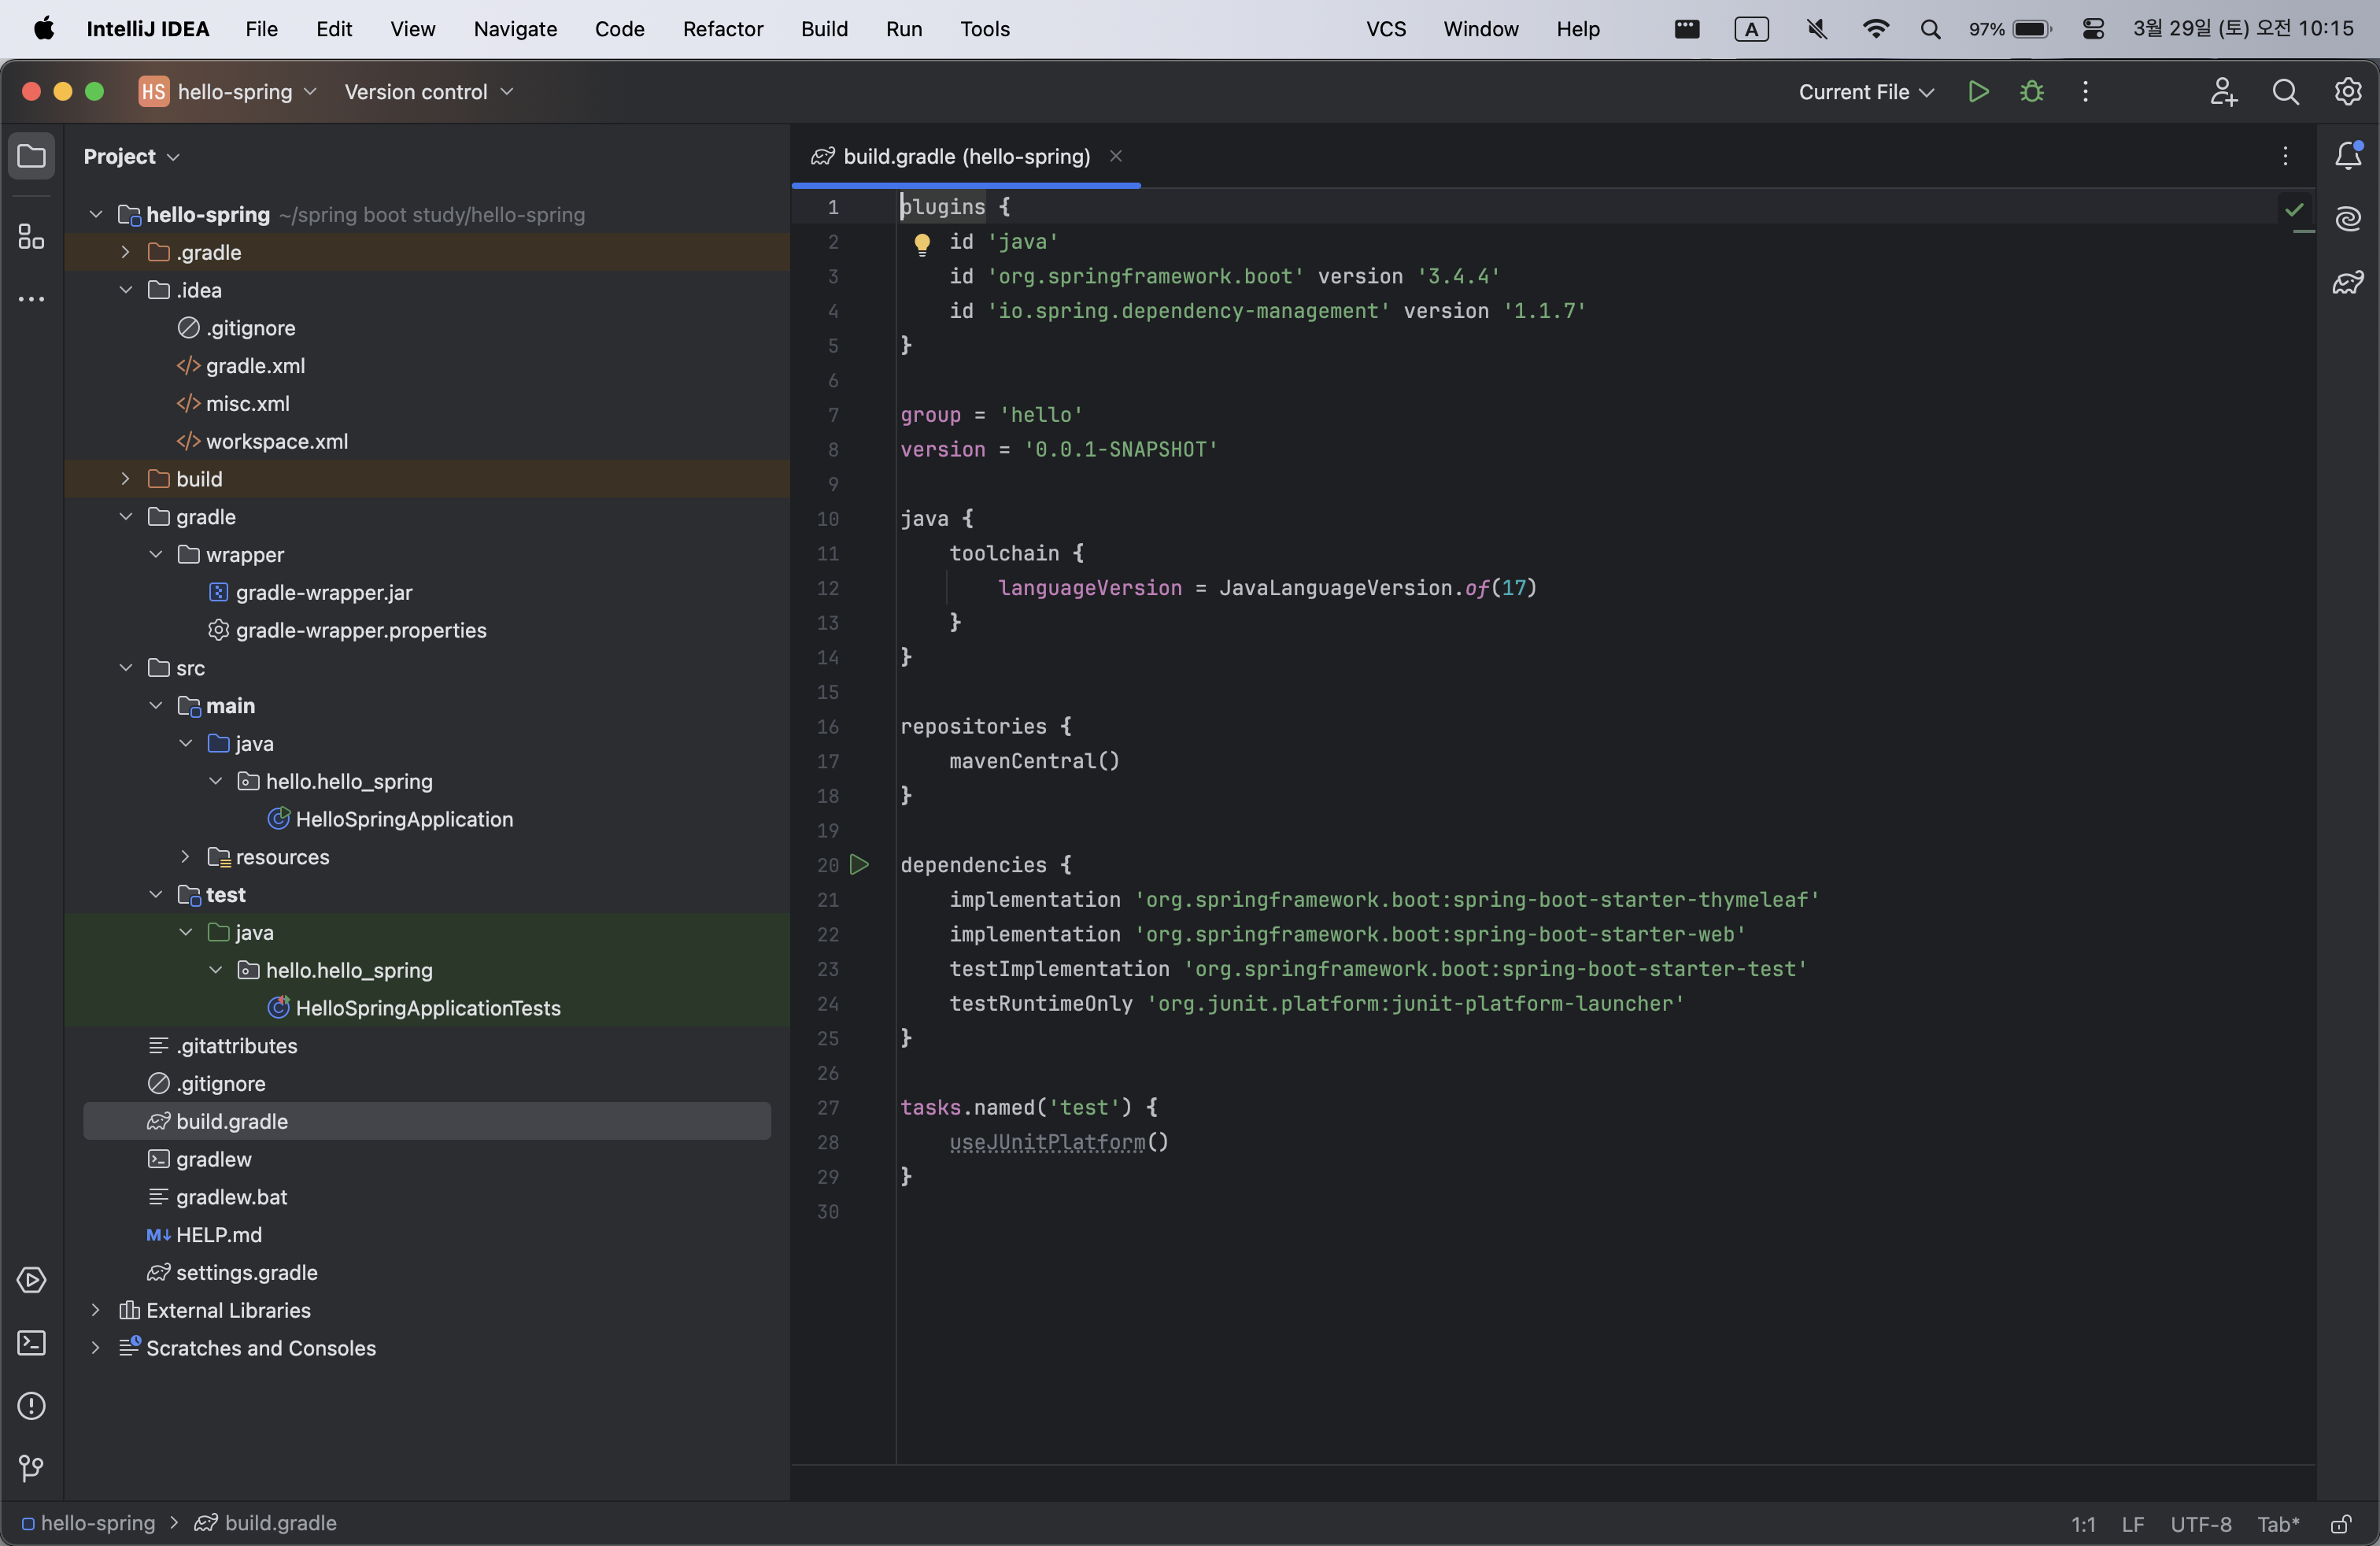Viewport: 2380px width, 1546px height.
Task: Click the intention lightbulb on line 2
Action: pyautogui.click(x=921, y=243)
